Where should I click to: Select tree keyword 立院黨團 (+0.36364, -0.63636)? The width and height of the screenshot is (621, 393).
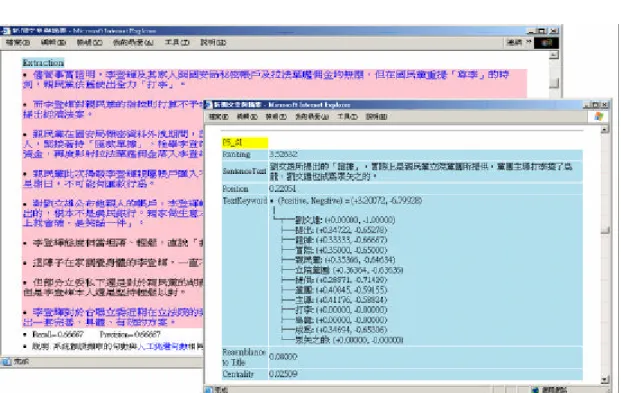[x=349, y=270]
